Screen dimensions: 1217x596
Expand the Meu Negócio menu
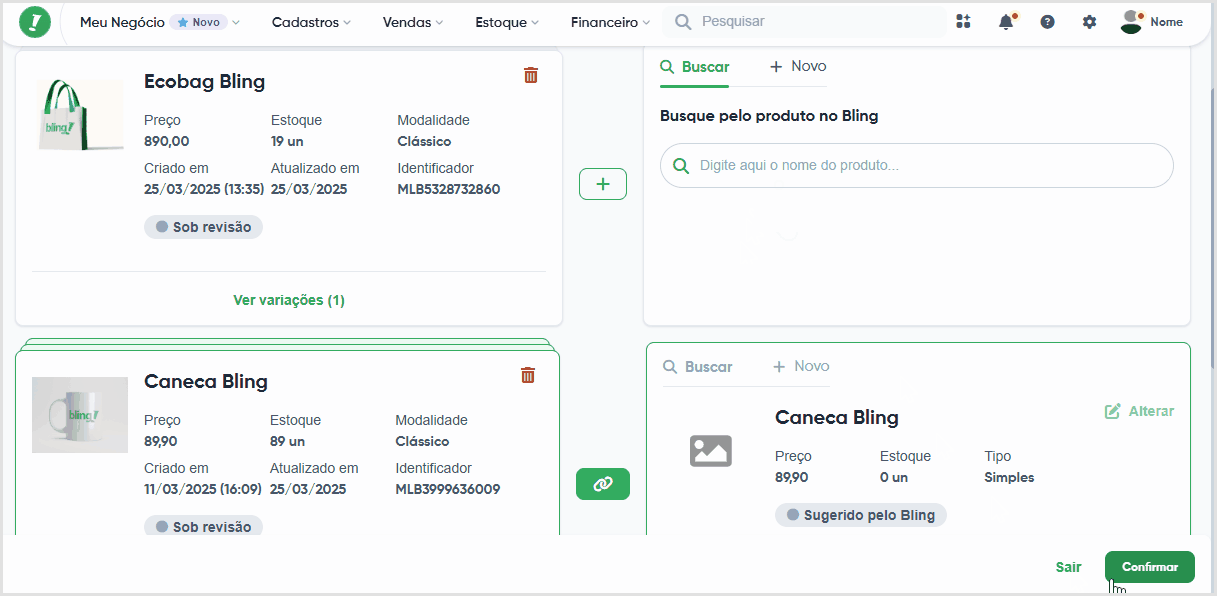[x=160, y=22]
